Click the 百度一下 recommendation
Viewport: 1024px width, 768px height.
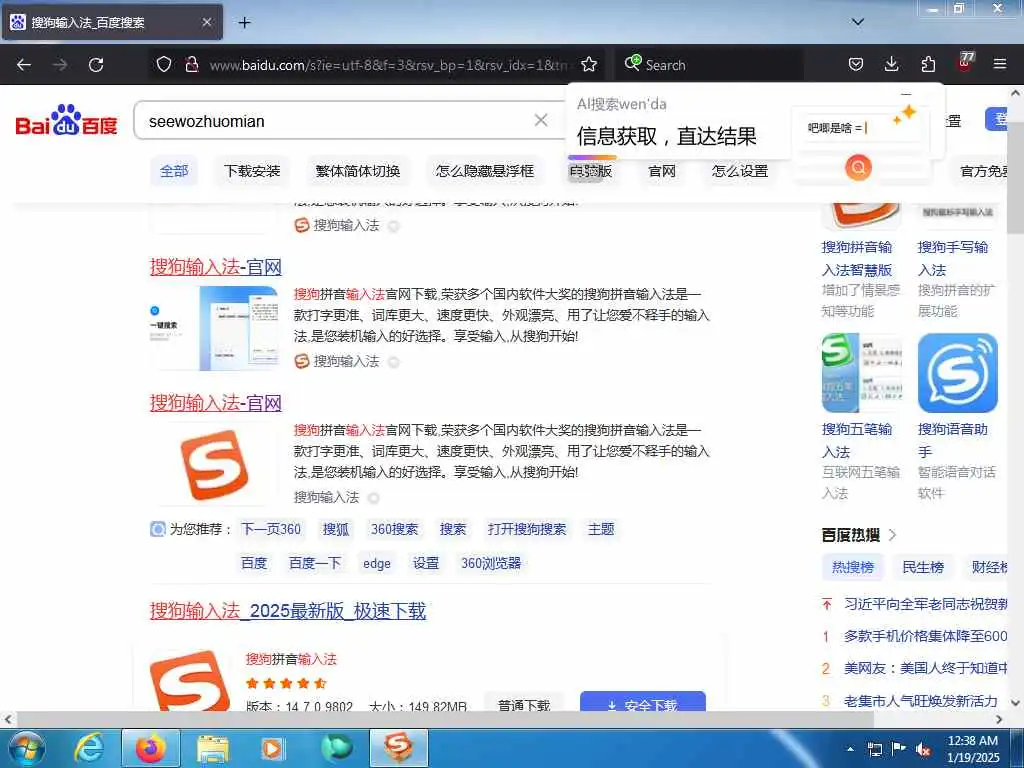pos(315,563)
